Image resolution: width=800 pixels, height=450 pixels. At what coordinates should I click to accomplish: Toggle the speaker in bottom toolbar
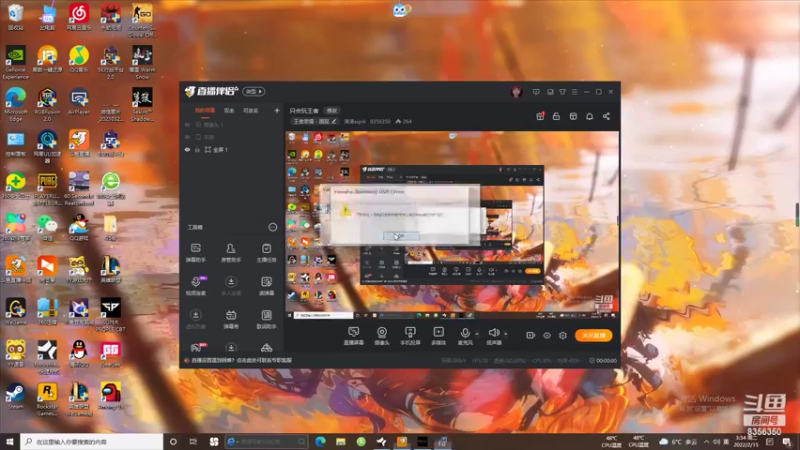point(493,336)
